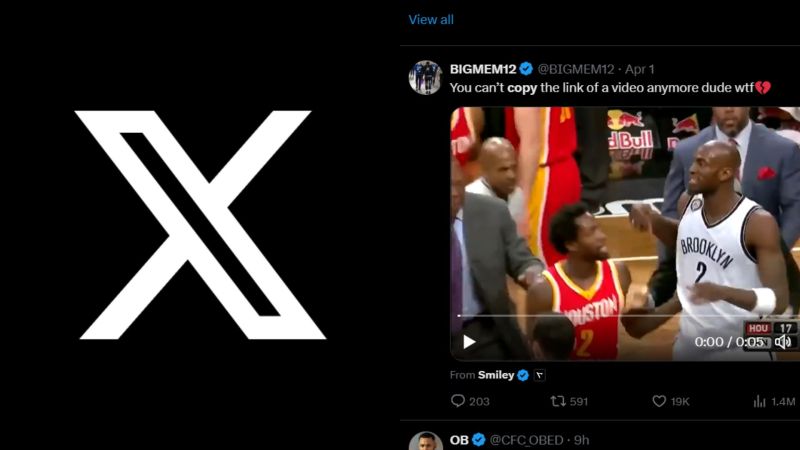800x450 pixels.
Task: Click the large X logo
Action: pos(201,225)
